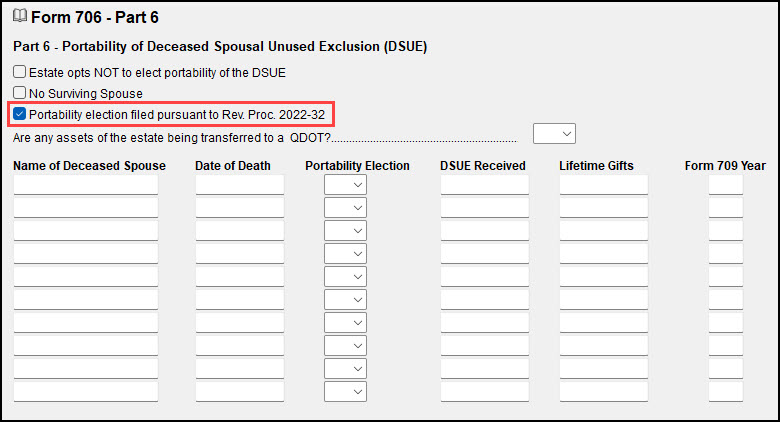Viewport: 780px width, 422px height.
Task: Select first Form 709 Year field
Action: click(x=726, y=185)
